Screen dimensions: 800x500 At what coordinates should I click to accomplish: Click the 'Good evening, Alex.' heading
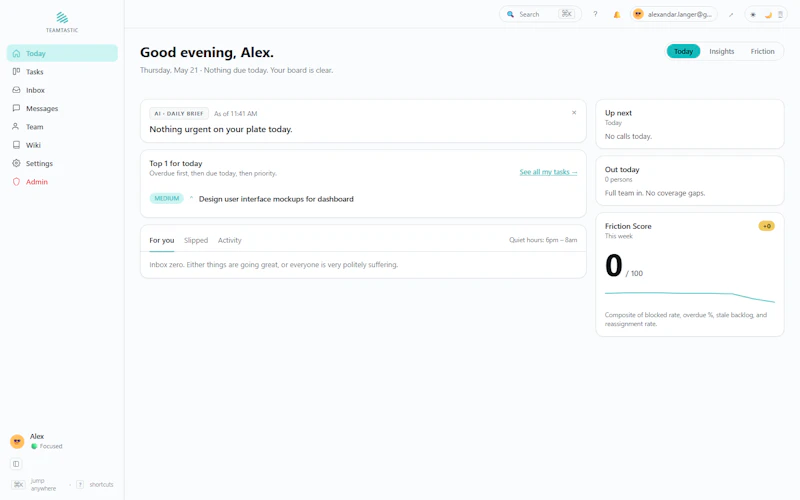pos(207,53)
